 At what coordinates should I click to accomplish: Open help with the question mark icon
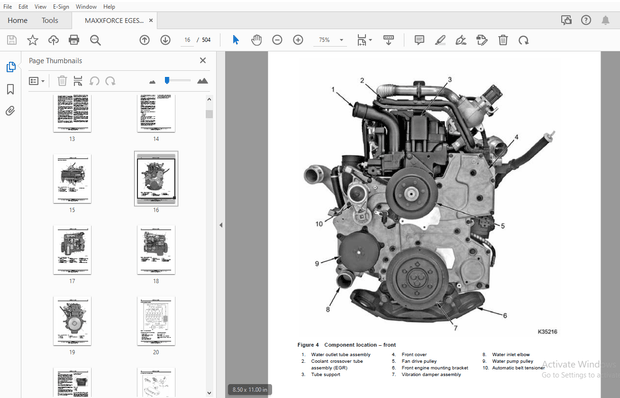[x=586, y=20]
